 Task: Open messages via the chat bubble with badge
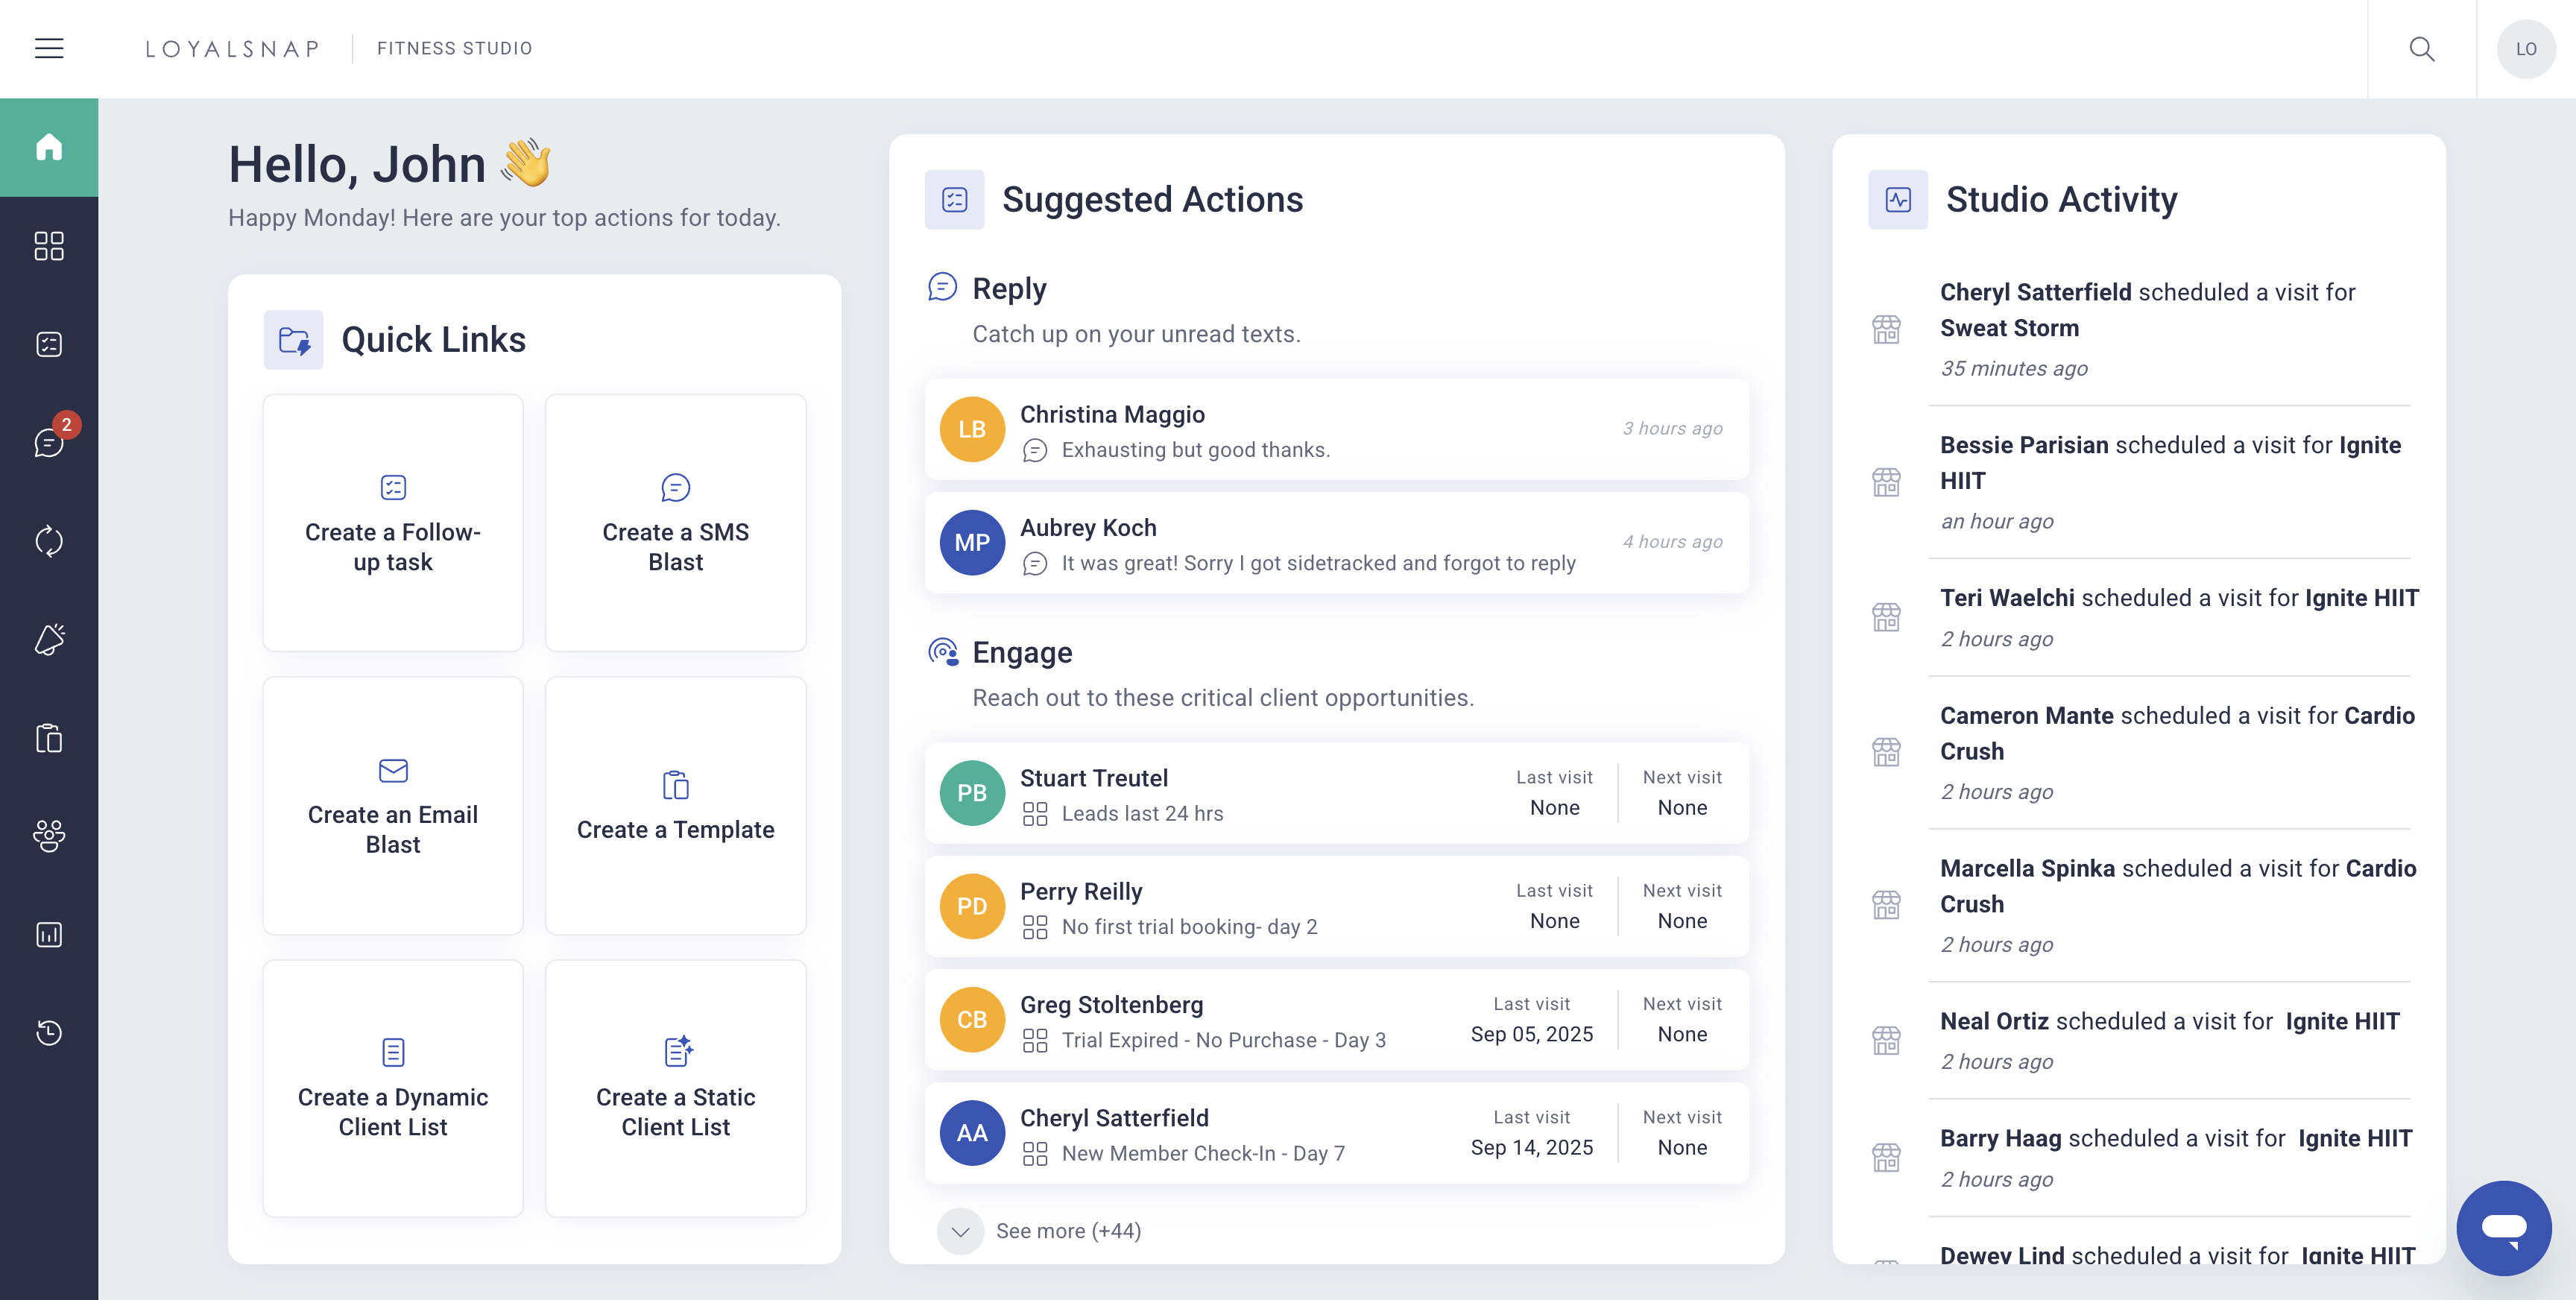[49, 443]
